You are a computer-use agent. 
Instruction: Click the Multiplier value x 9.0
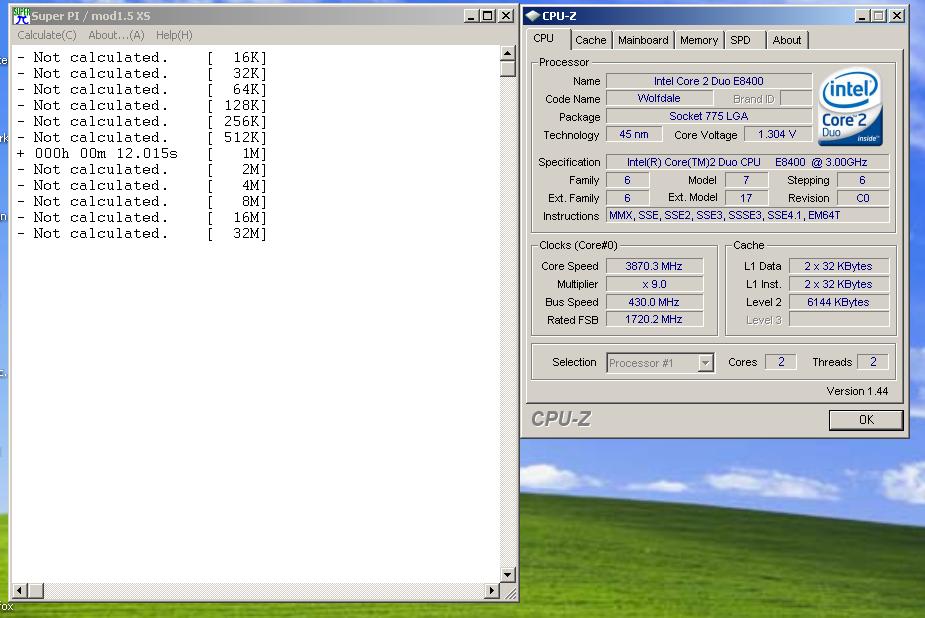coord(654,284)
